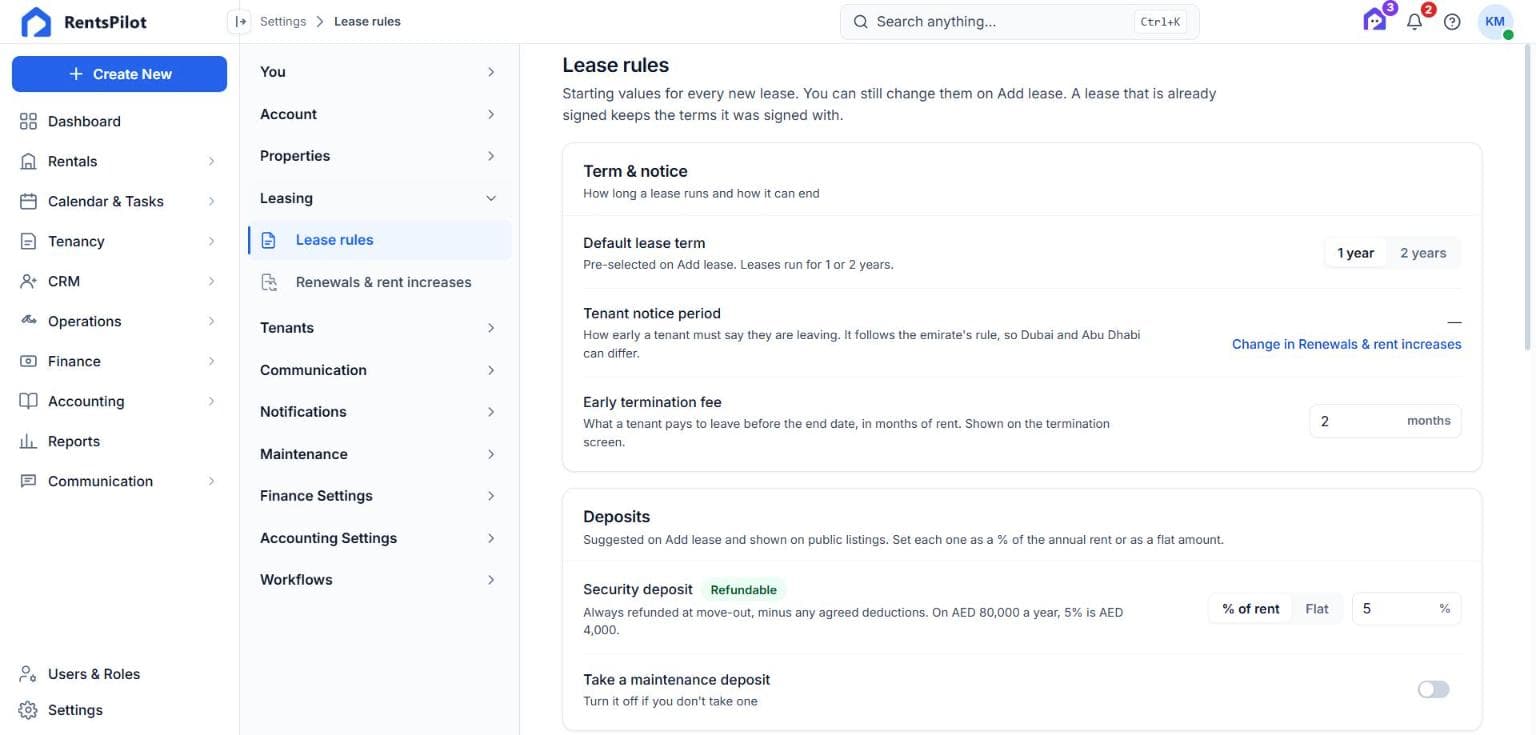
Task: Select the 2 years lease term
Action: pyautogui.click(x=1423, y=253)
